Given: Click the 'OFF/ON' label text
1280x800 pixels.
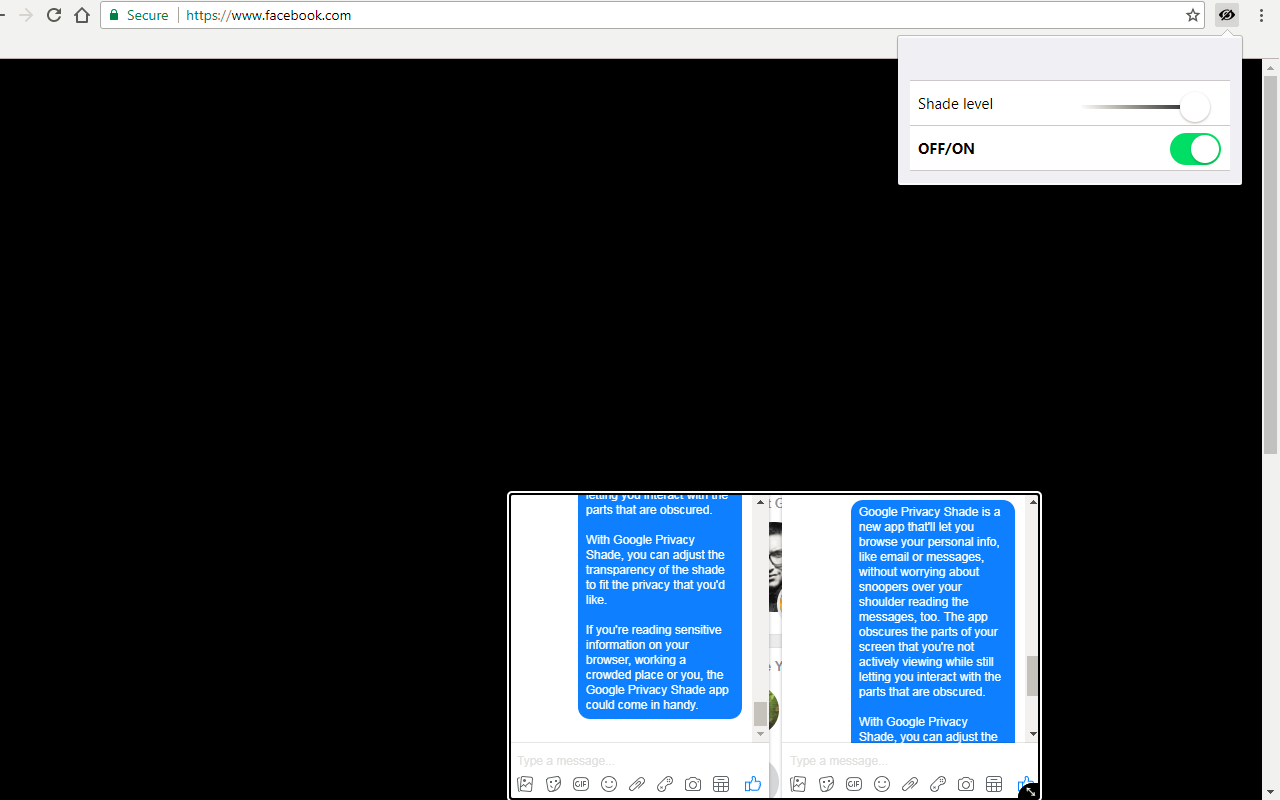Looking at the screenshot, I should point(946,149).
